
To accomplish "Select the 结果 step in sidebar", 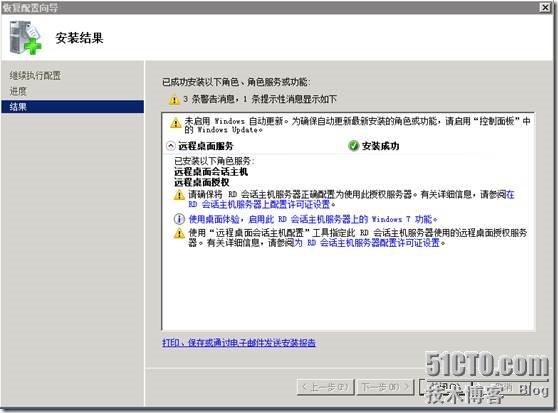I will [73, 107].
